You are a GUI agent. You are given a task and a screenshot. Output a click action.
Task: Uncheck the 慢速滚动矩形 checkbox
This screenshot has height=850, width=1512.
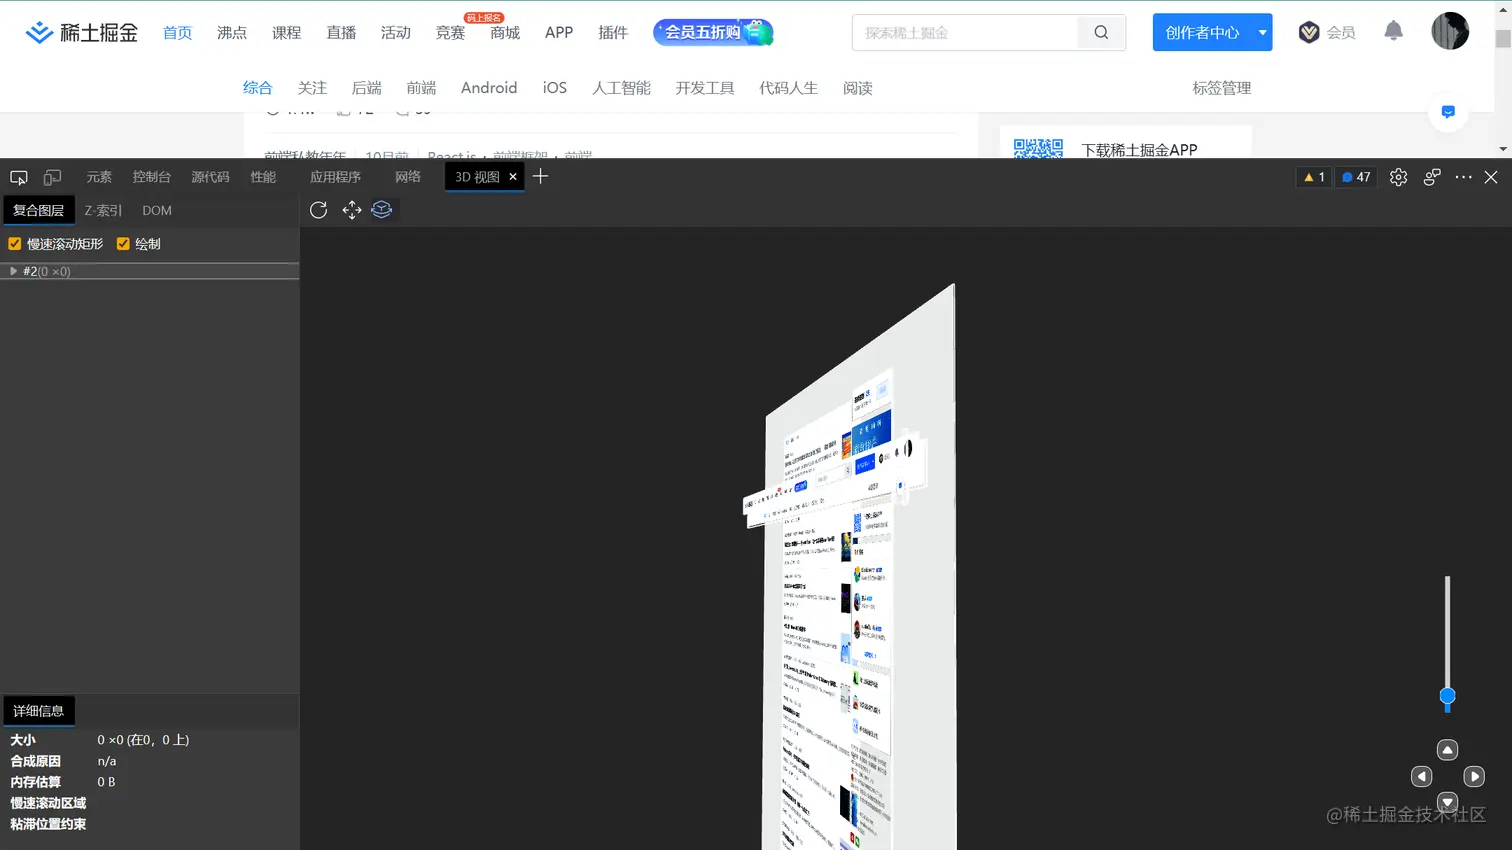[14, 243]
